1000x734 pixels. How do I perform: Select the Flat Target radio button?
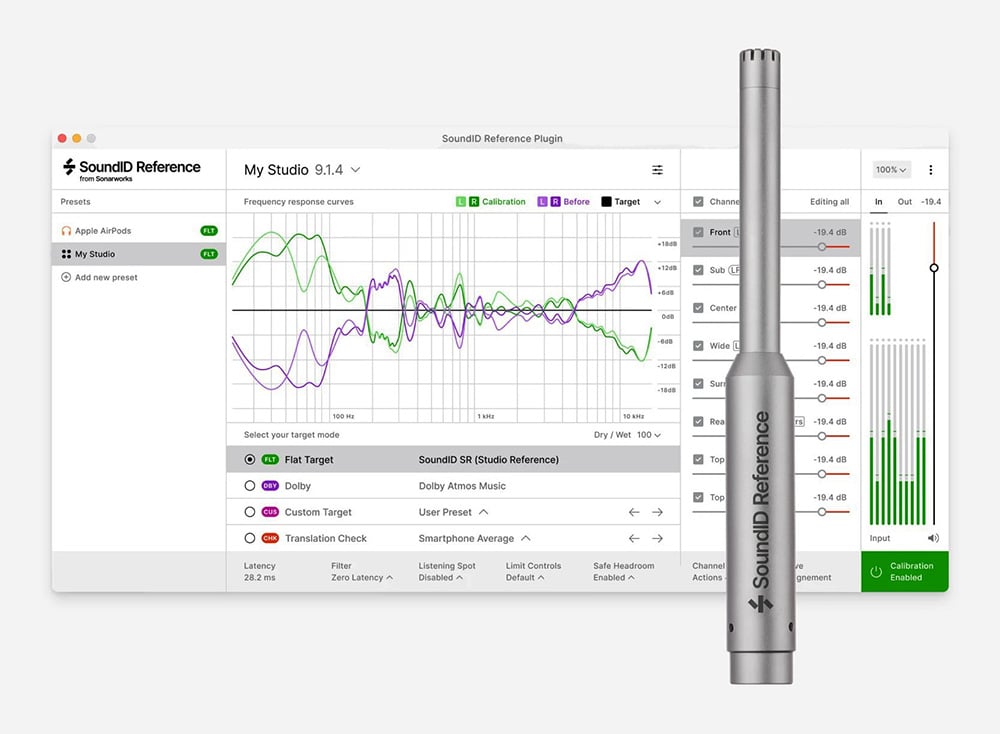250,460
